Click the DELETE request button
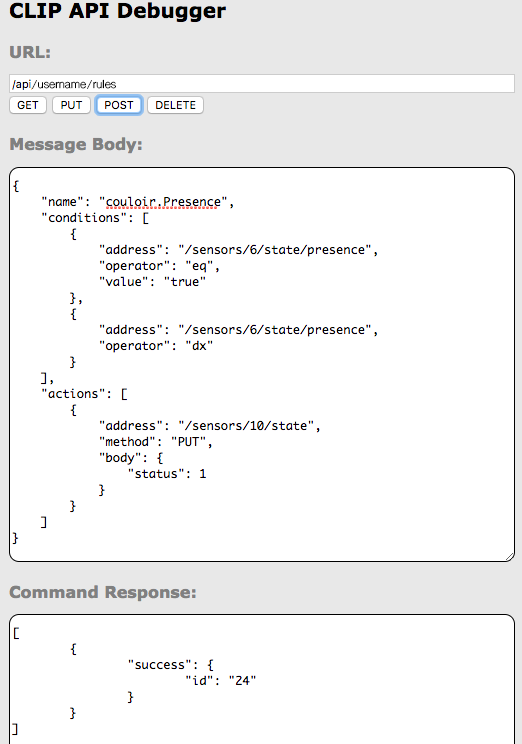522x744 pixels. [x=176, y=105]
